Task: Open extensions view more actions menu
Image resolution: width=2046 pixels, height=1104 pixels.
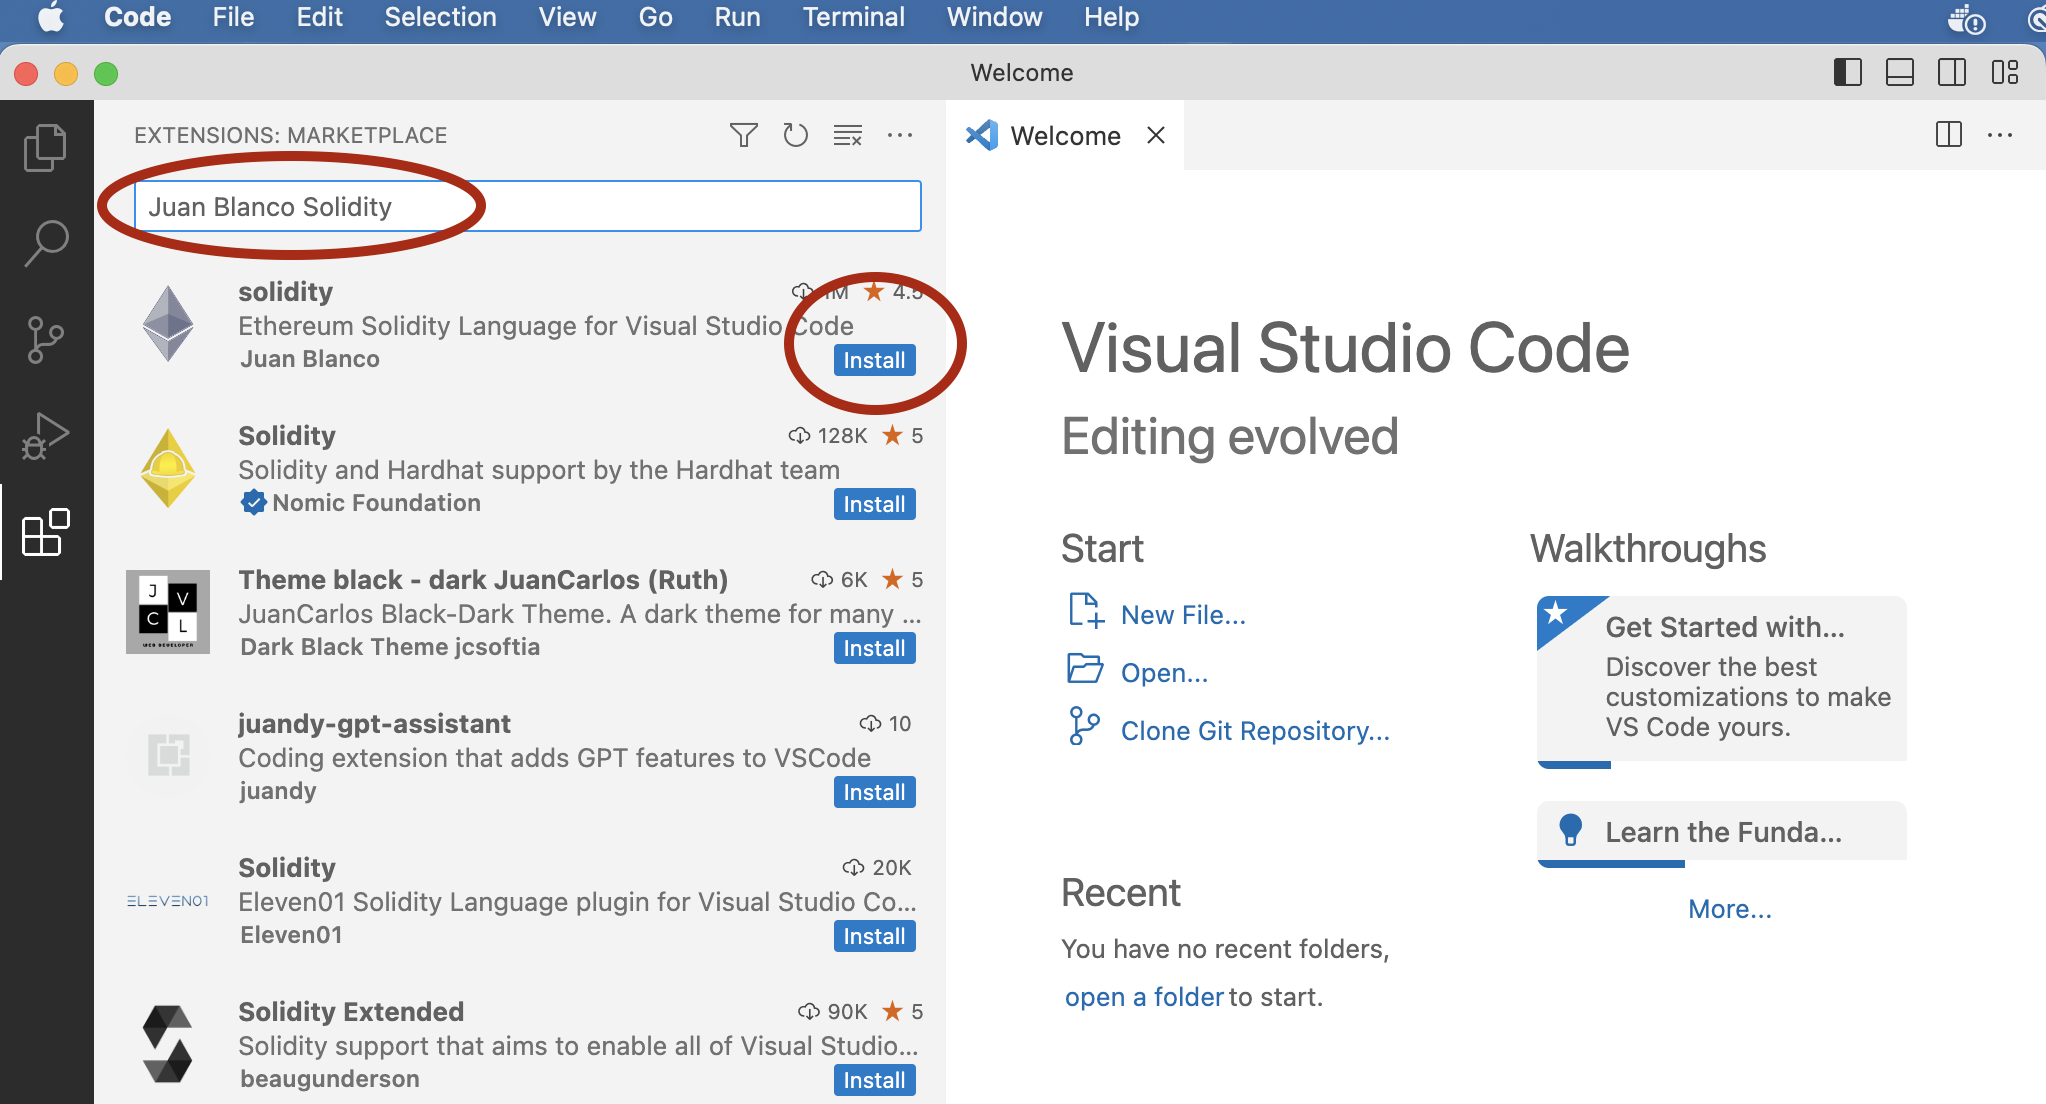Action: pos(900,135)
